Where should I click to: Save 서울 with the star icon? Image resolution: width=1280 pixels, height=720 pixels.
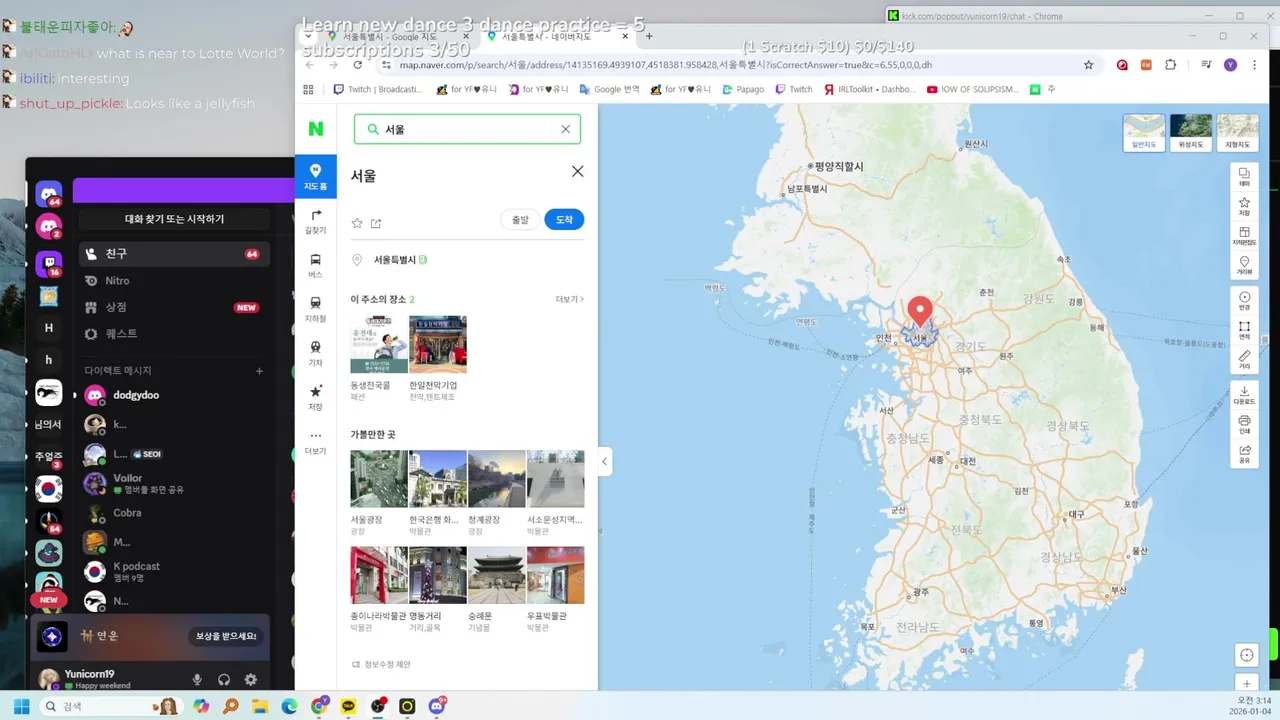tap(357, 223)
